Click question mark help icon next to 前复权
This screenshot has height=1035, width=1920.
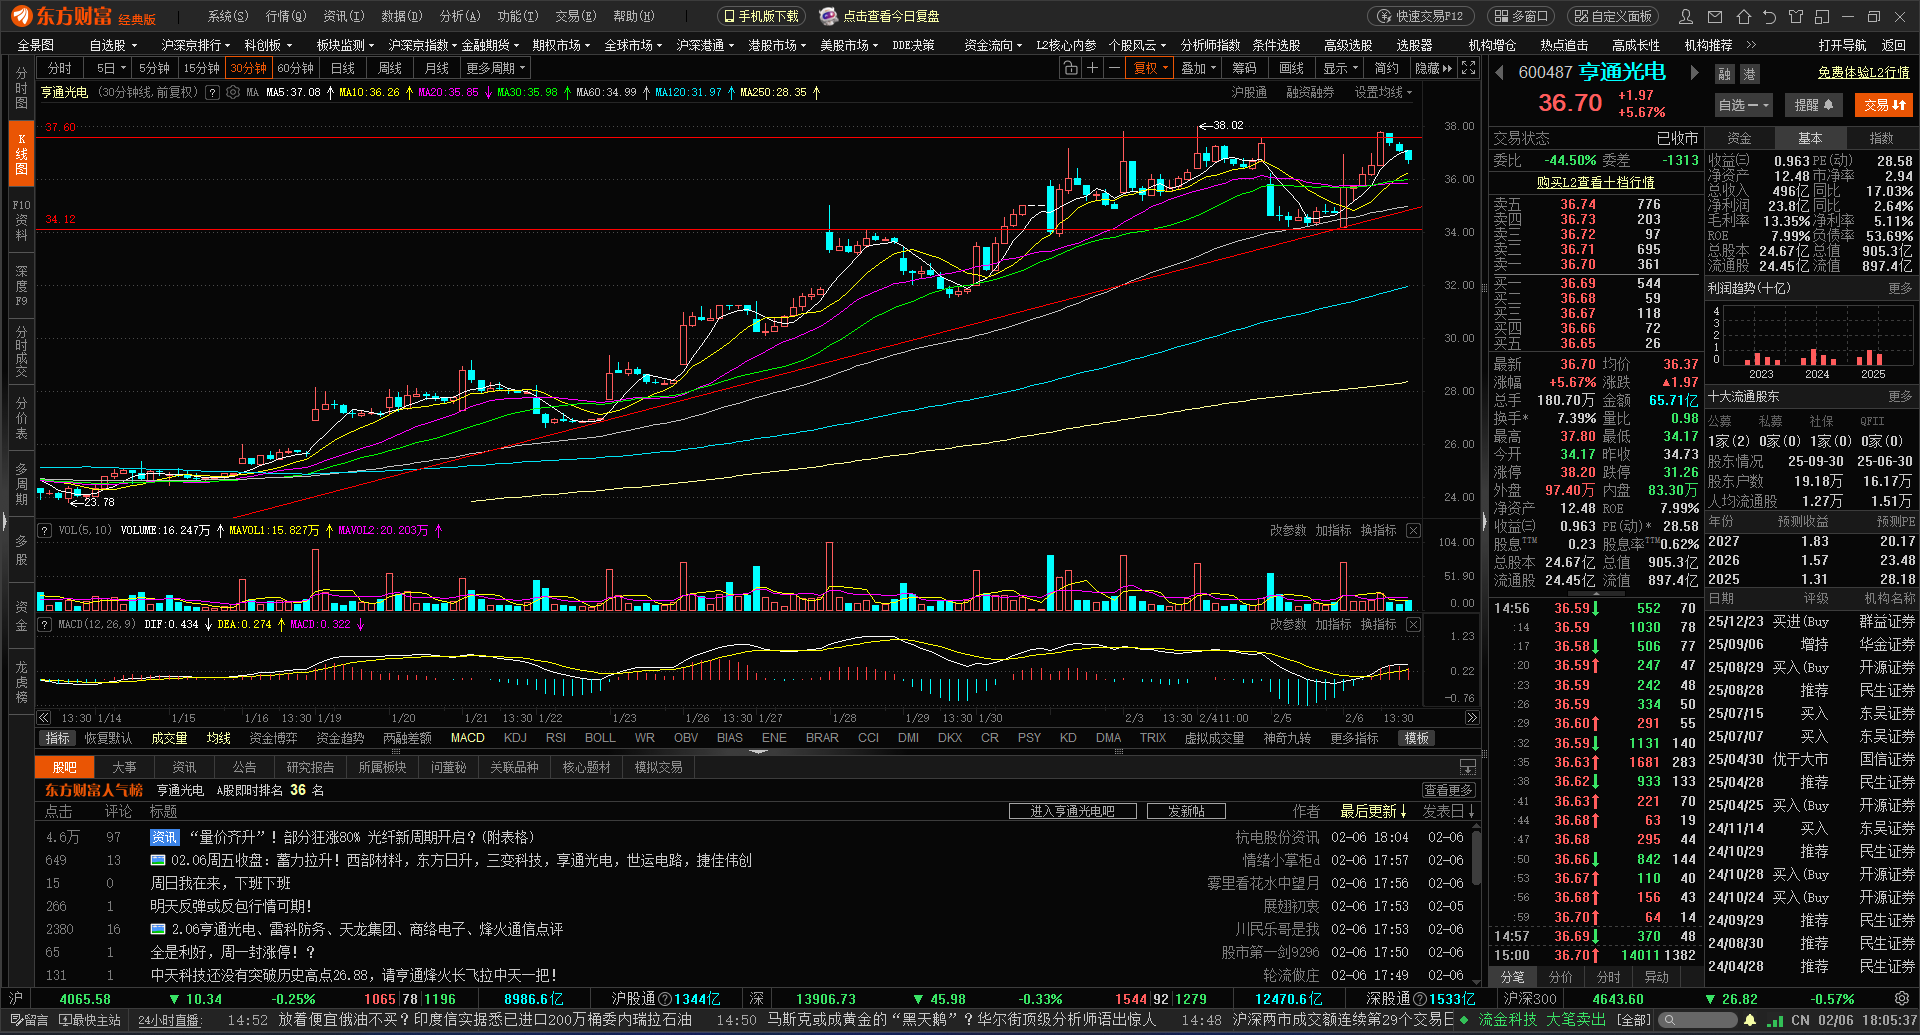212,92
